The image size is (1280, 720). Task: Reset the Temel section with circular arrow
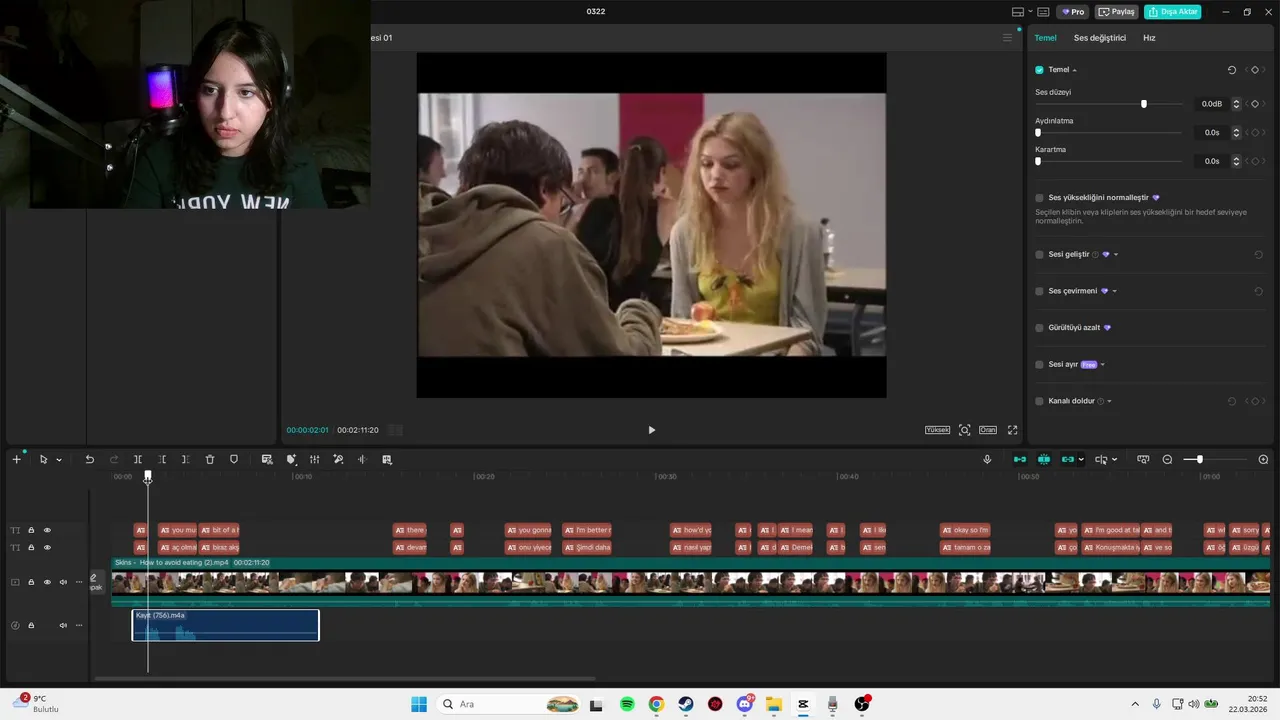[x=1232, y=70]
